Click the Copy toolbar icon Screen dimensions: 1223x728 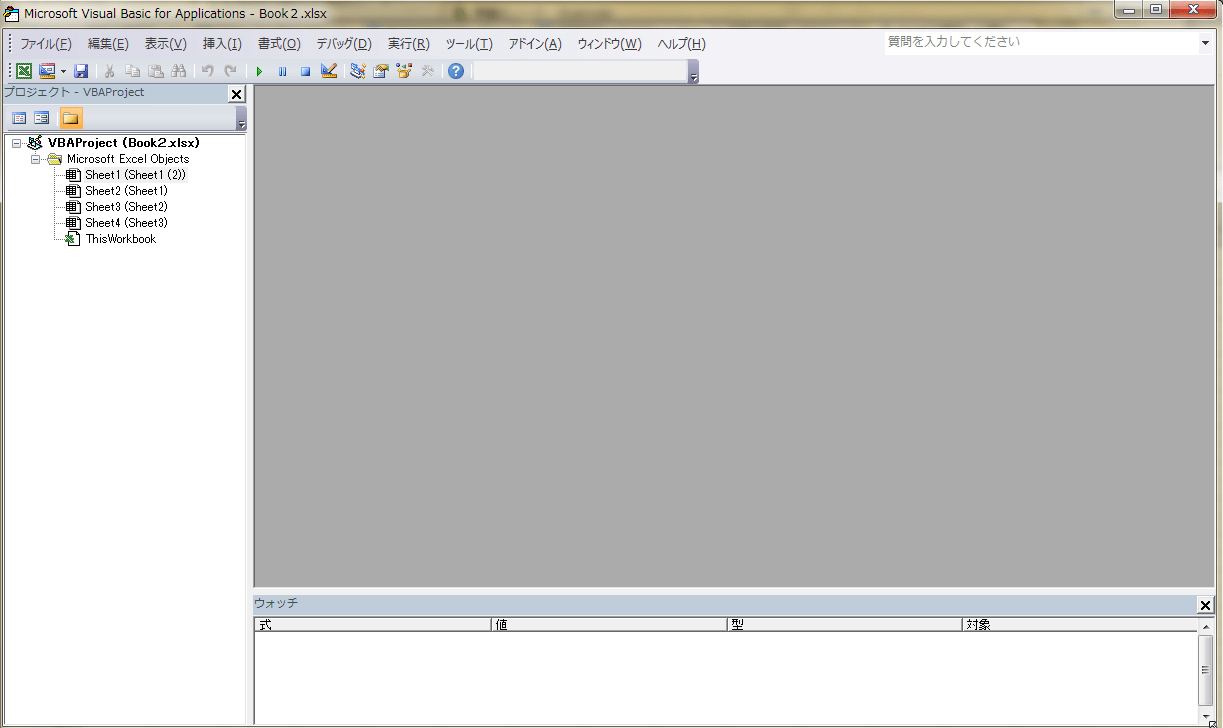[x=133, y=71]
